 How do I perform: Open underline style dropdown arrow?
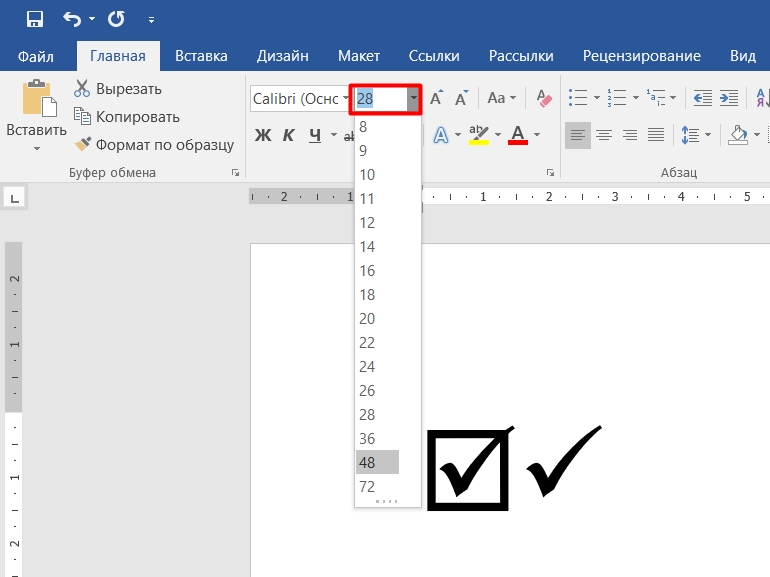(x=333, y=135)
